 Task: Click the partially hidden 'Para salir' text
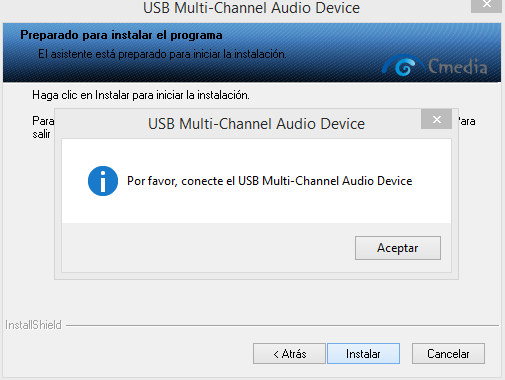click(43, 127)
